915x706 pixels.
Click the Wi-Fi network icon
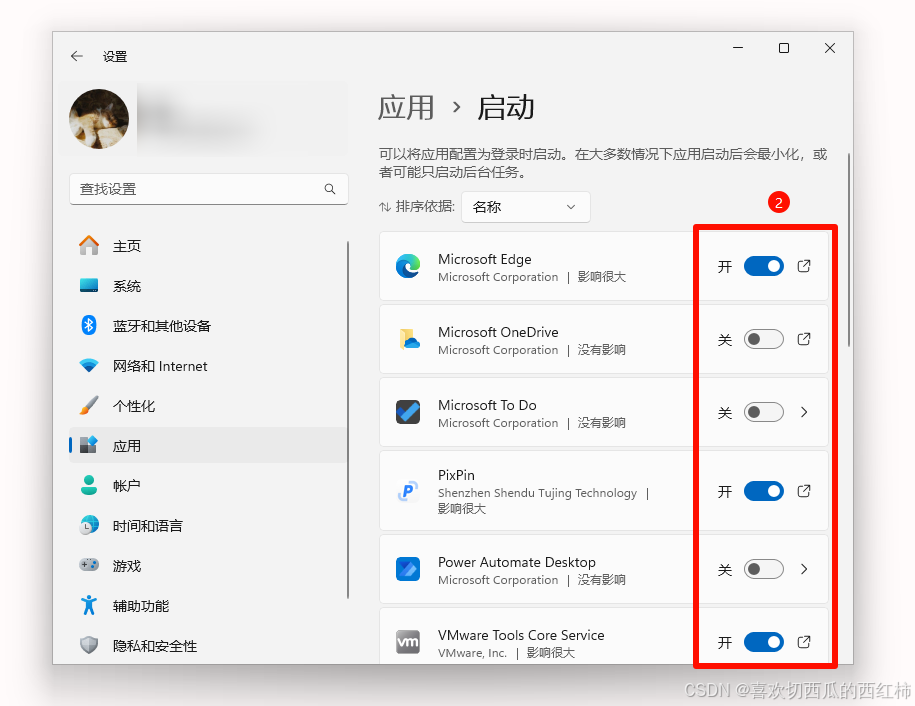tap(89, 366)
